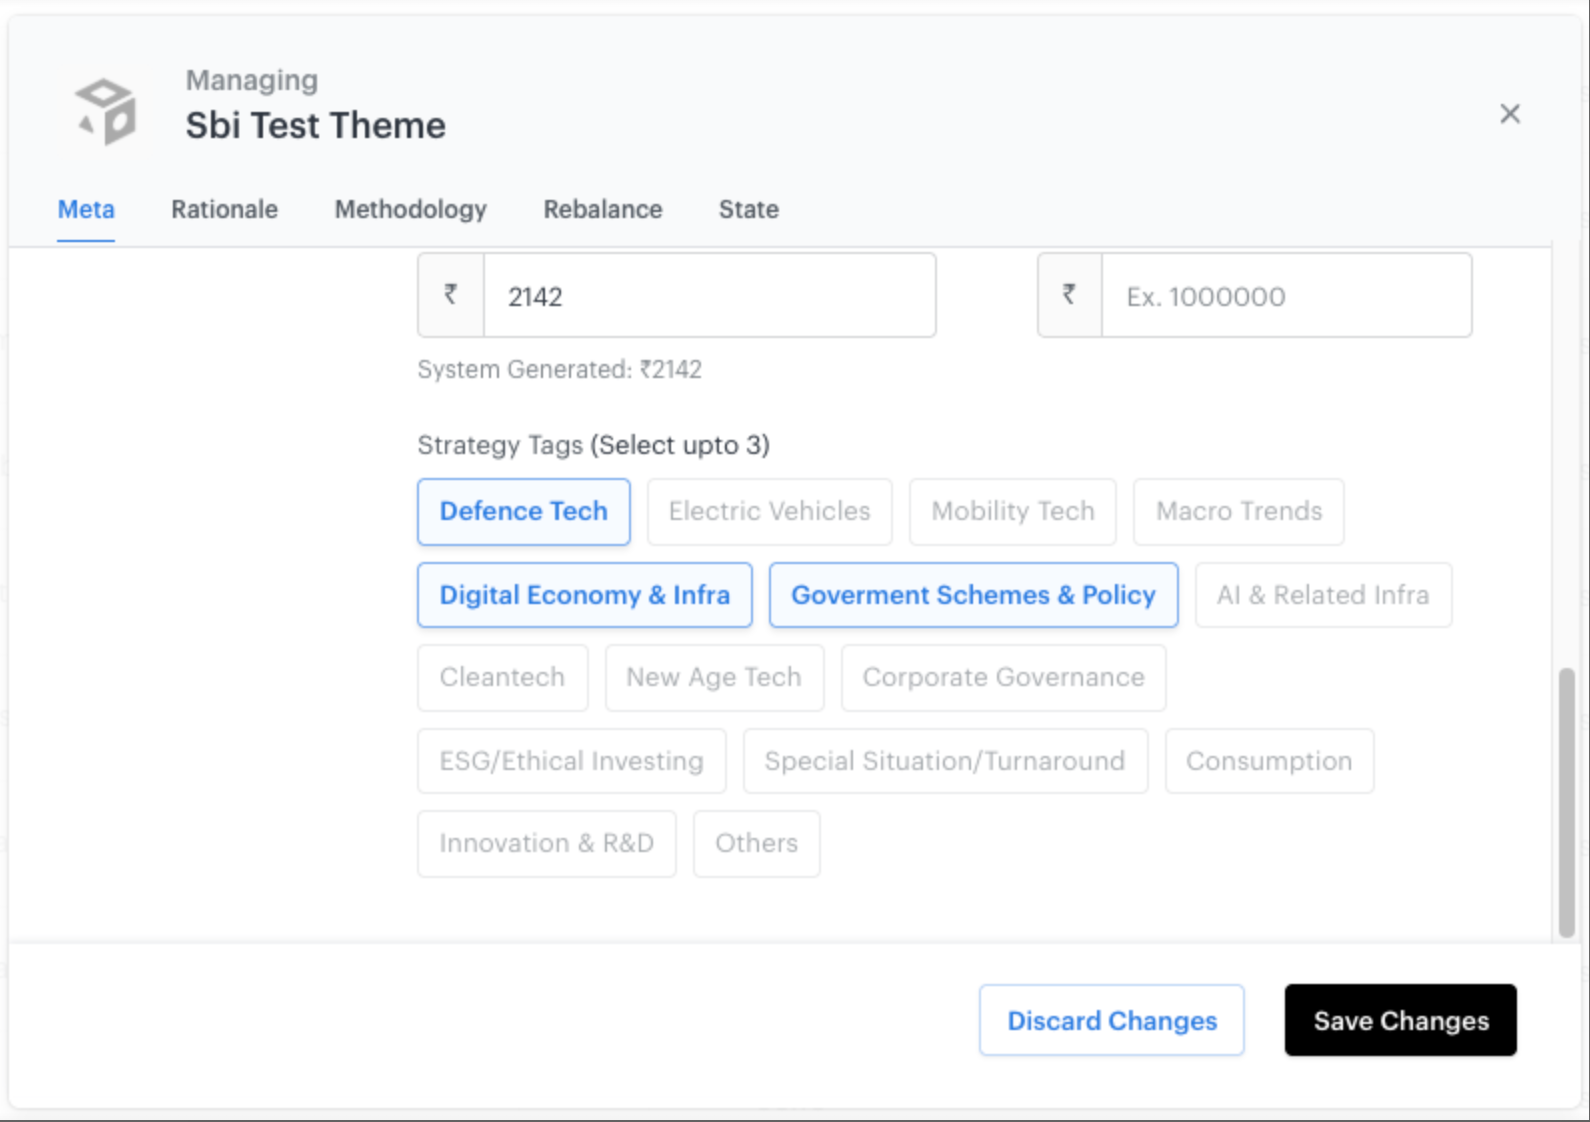Click rupee icon beside 2142 field
Screen dimensions: 1590x1122
point(451,295)
